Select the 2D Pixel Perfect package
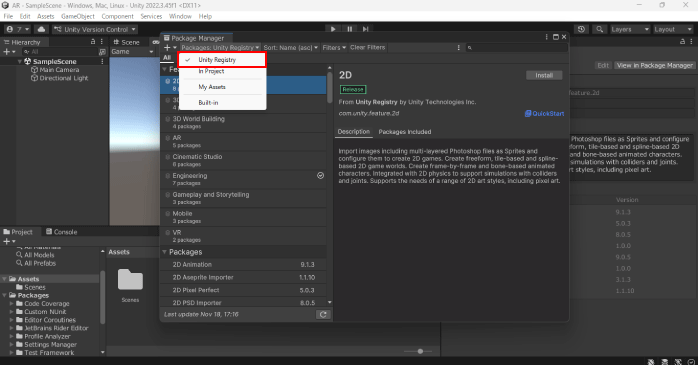 pos(243,290)
